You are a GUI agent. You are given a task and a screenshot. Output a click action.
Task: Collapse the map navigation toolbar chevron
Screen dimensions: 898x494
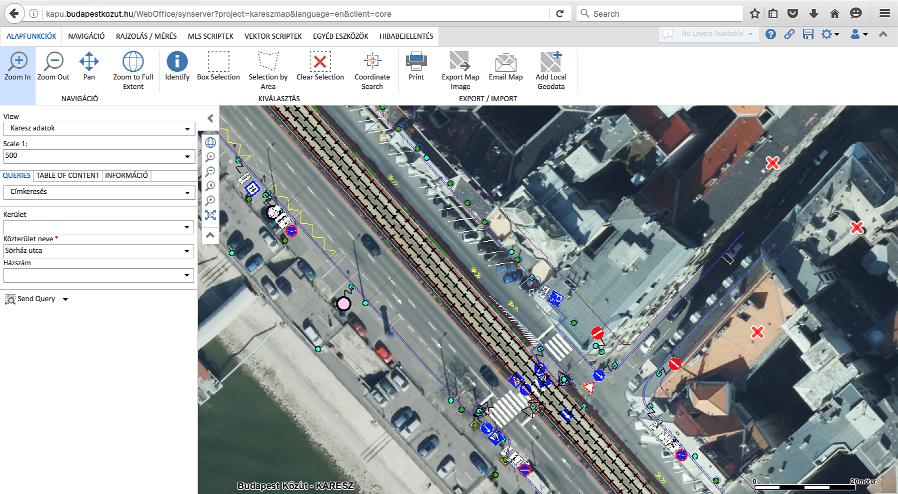(211, 235)
